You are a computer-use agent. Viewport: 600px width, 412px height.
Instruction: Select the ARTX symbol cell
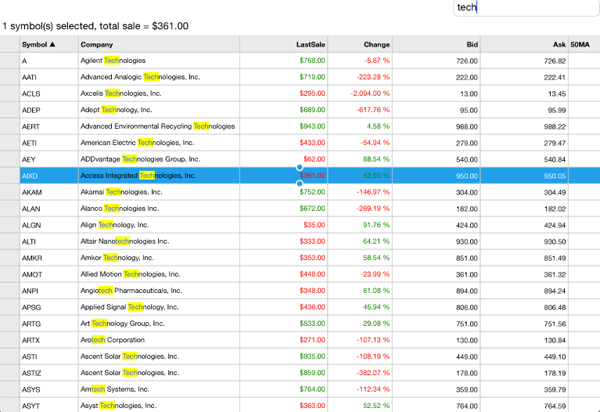(49, 340)
